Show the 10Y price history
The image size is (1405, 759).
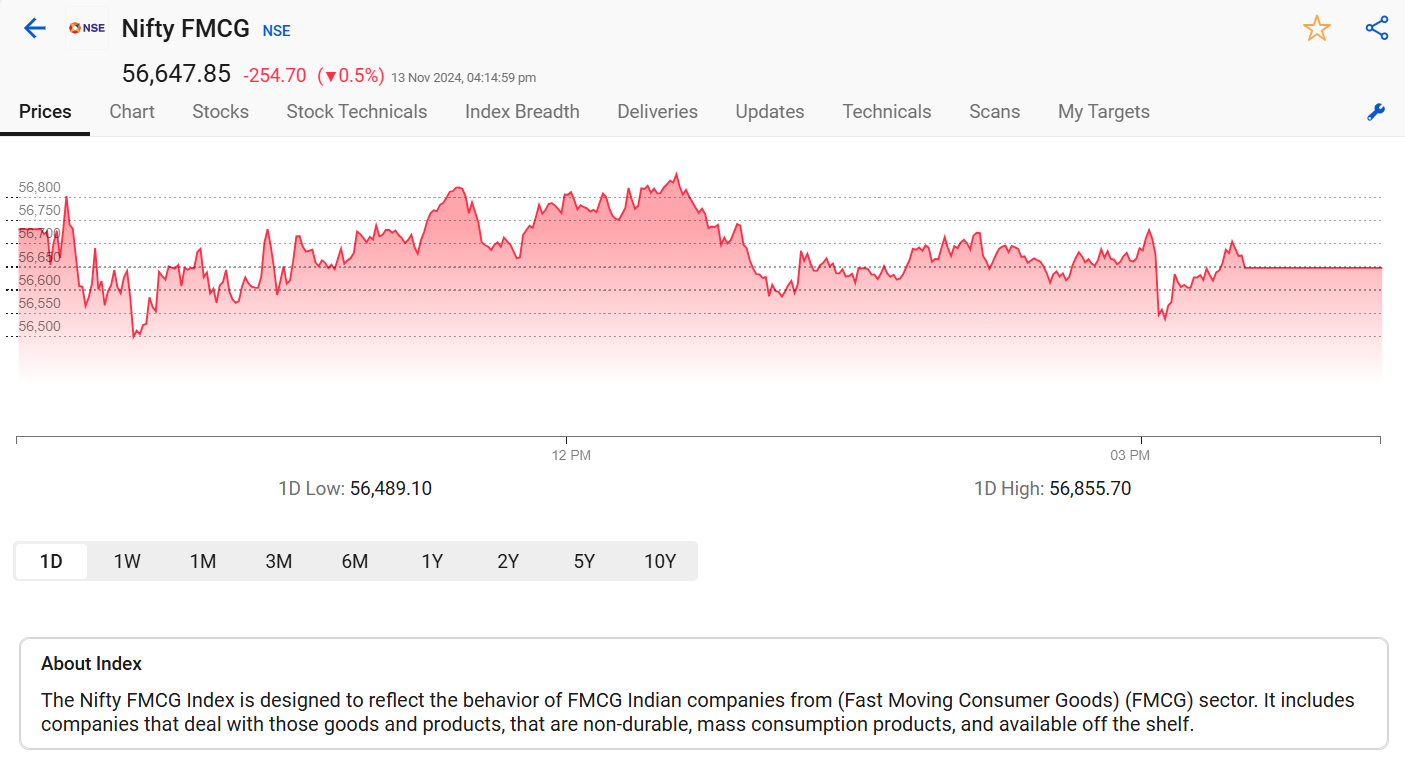pyautogui.click(x=660, y=561)
